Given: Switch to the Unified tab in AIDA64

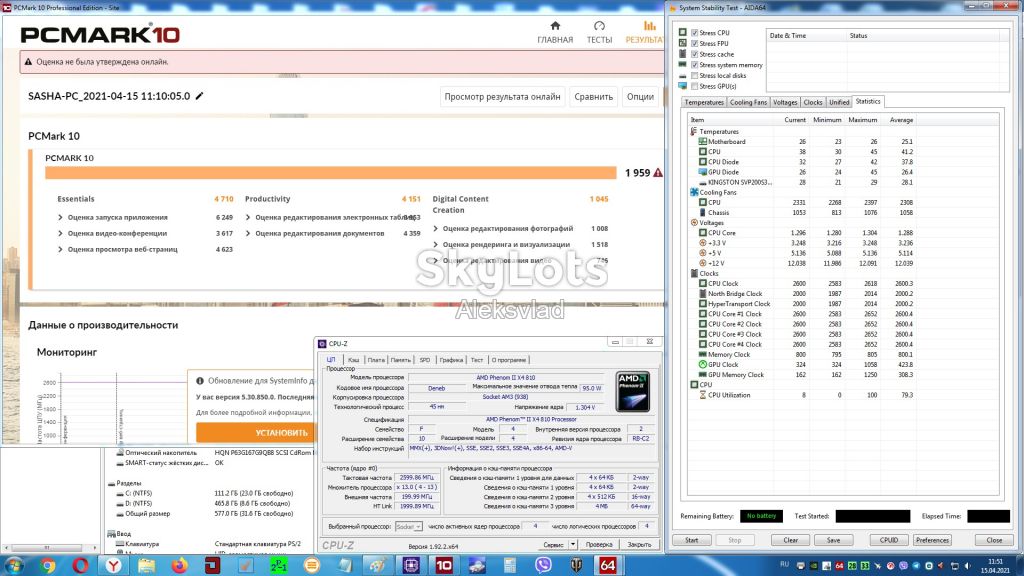Looking at the screenshot, I should 839,102.
